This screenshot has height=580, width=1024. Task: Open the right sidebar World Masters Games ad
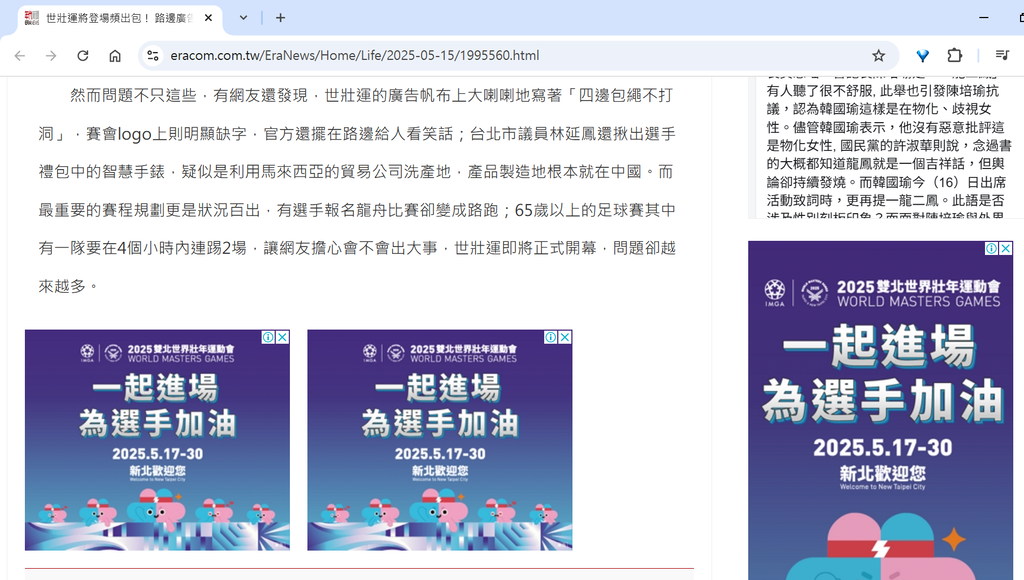[x=880, y=410]
